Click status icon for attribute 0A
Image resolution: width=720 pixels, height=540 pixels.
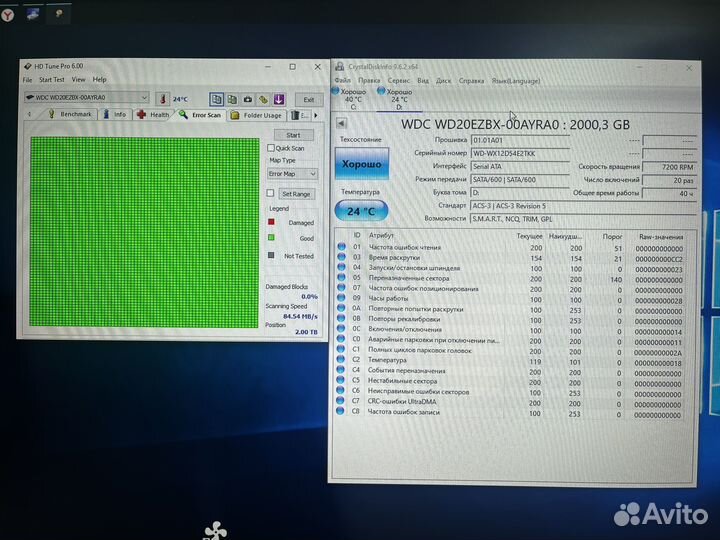tap(341, 308)
